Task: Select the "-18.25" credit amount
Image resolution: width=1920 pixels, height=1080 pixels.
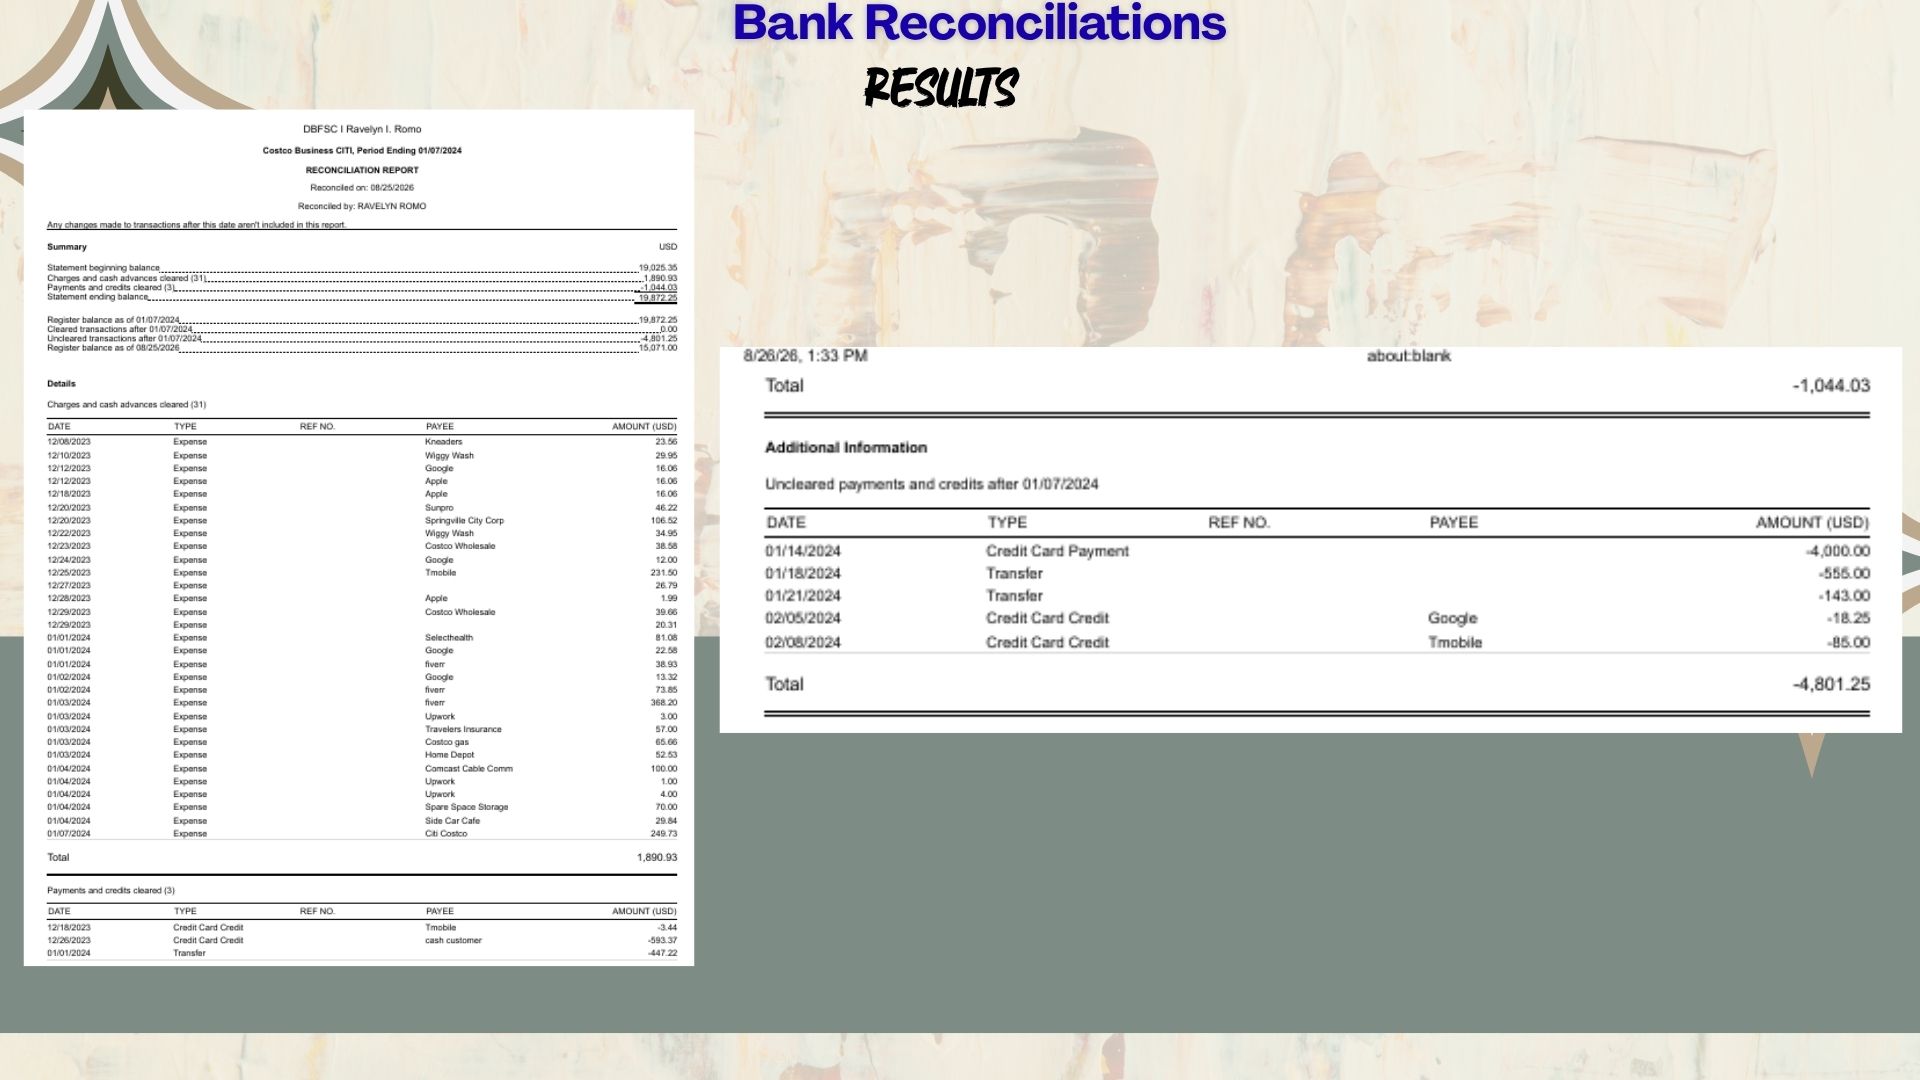Action: pos(1848,619)
